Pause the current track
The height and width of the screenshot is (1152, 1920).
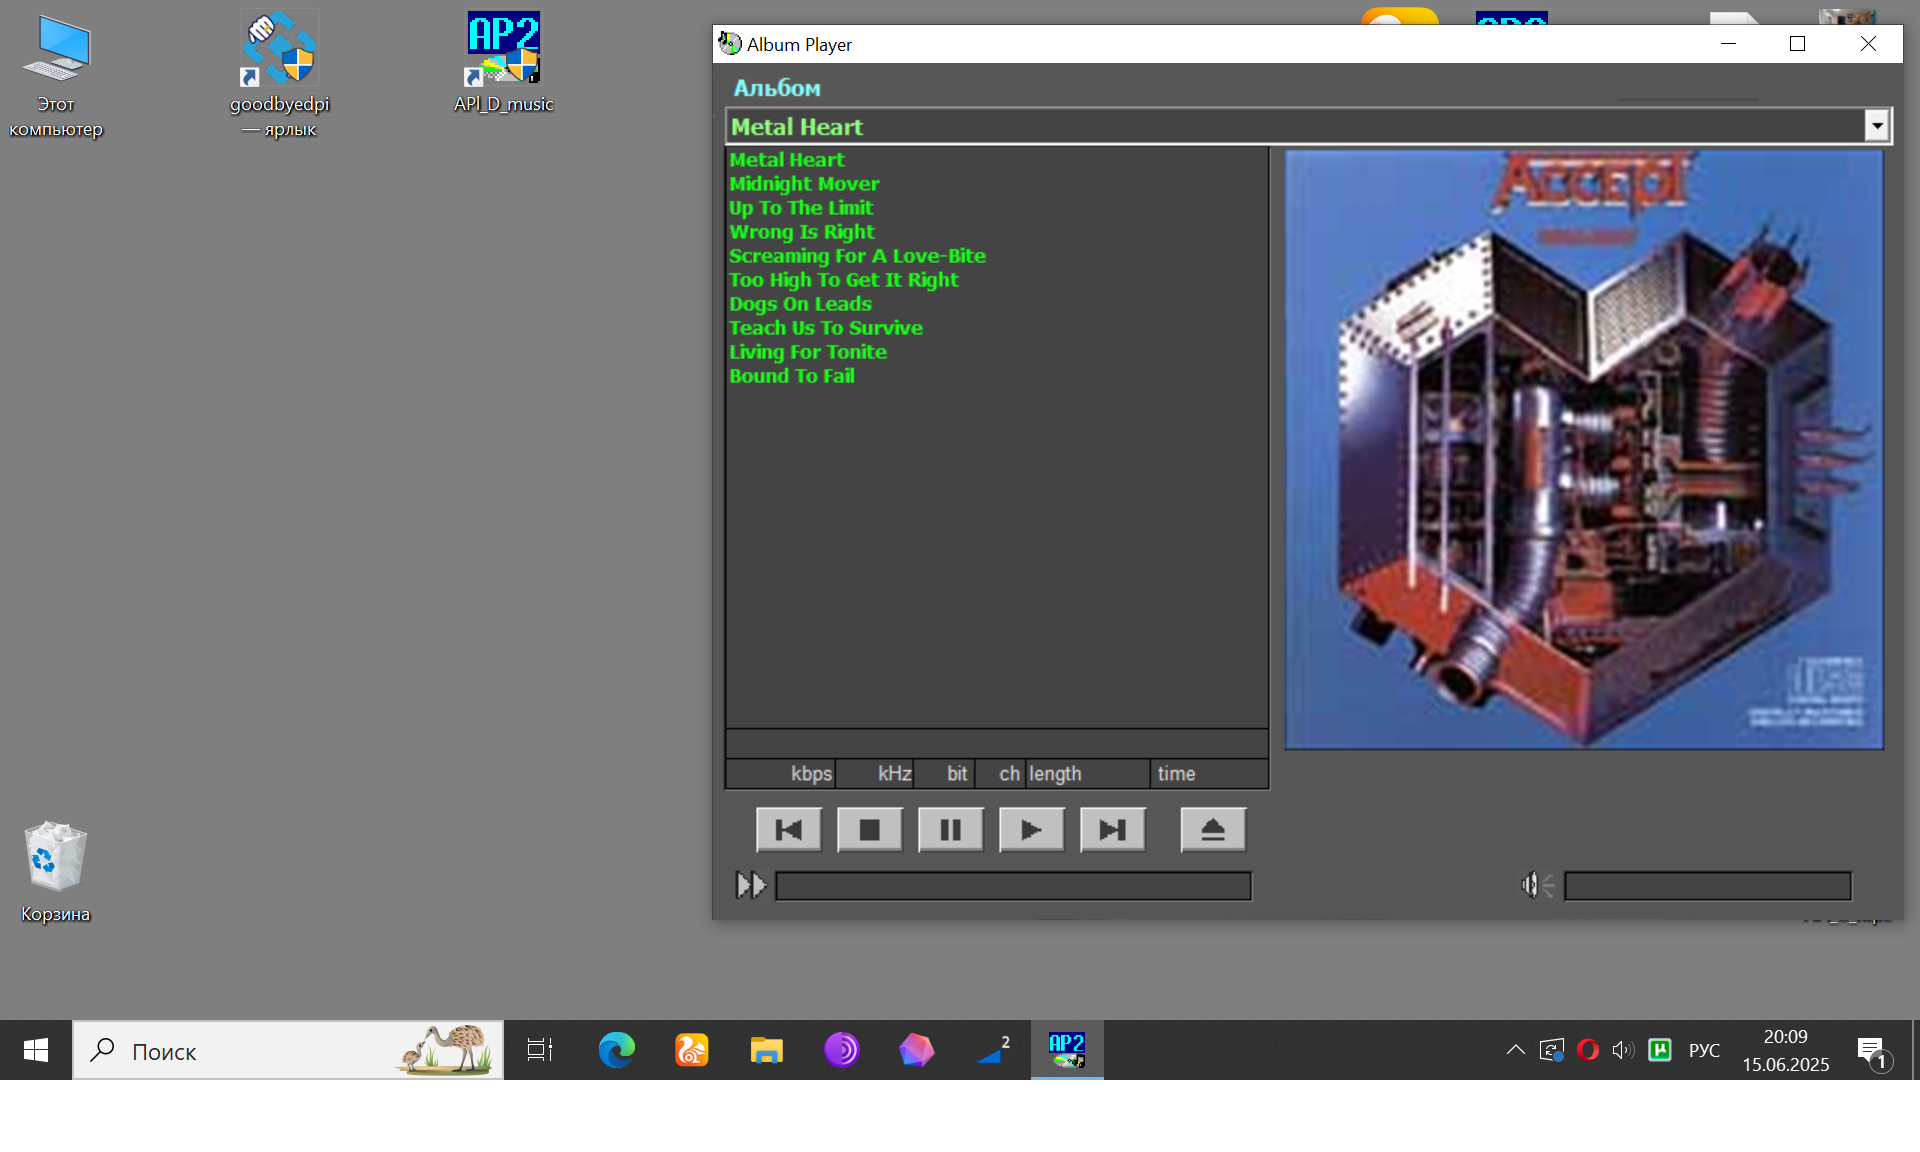tap(950, 830)
